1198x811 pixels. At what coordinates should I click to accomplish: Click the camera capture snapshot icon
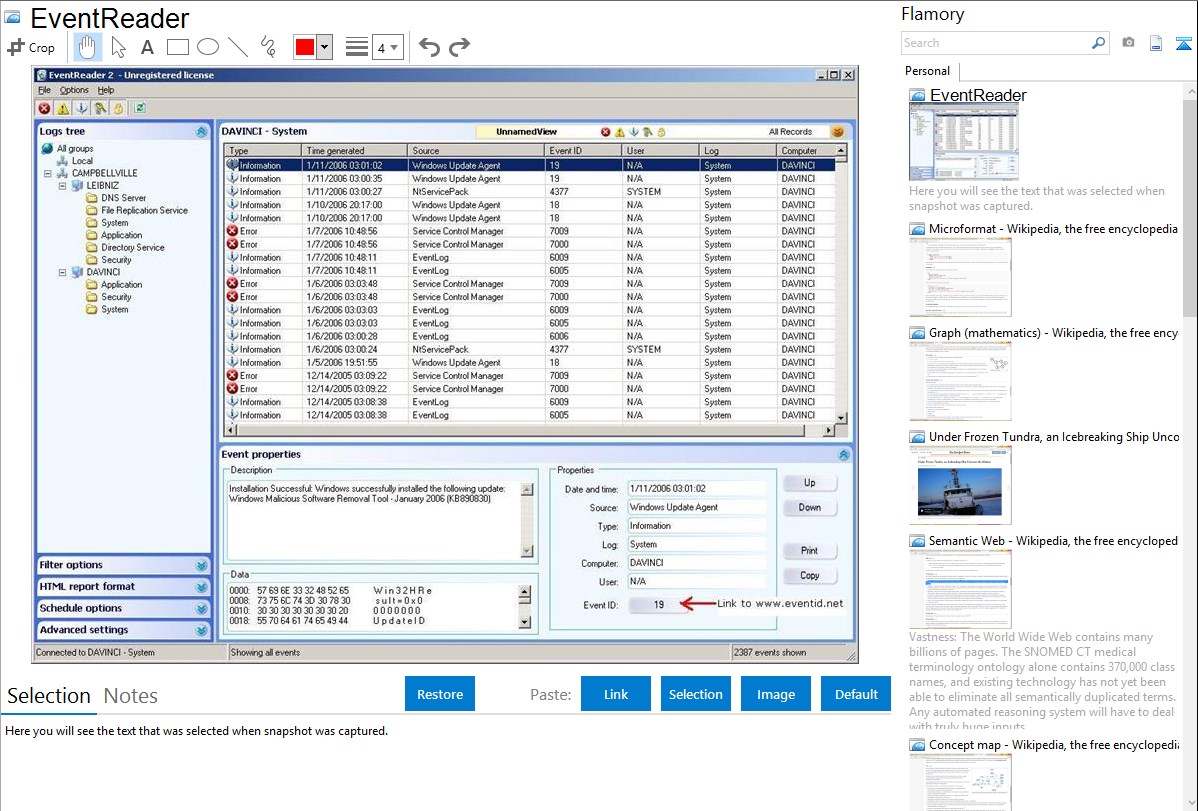pyautogui.click(x=1128, y=43)
